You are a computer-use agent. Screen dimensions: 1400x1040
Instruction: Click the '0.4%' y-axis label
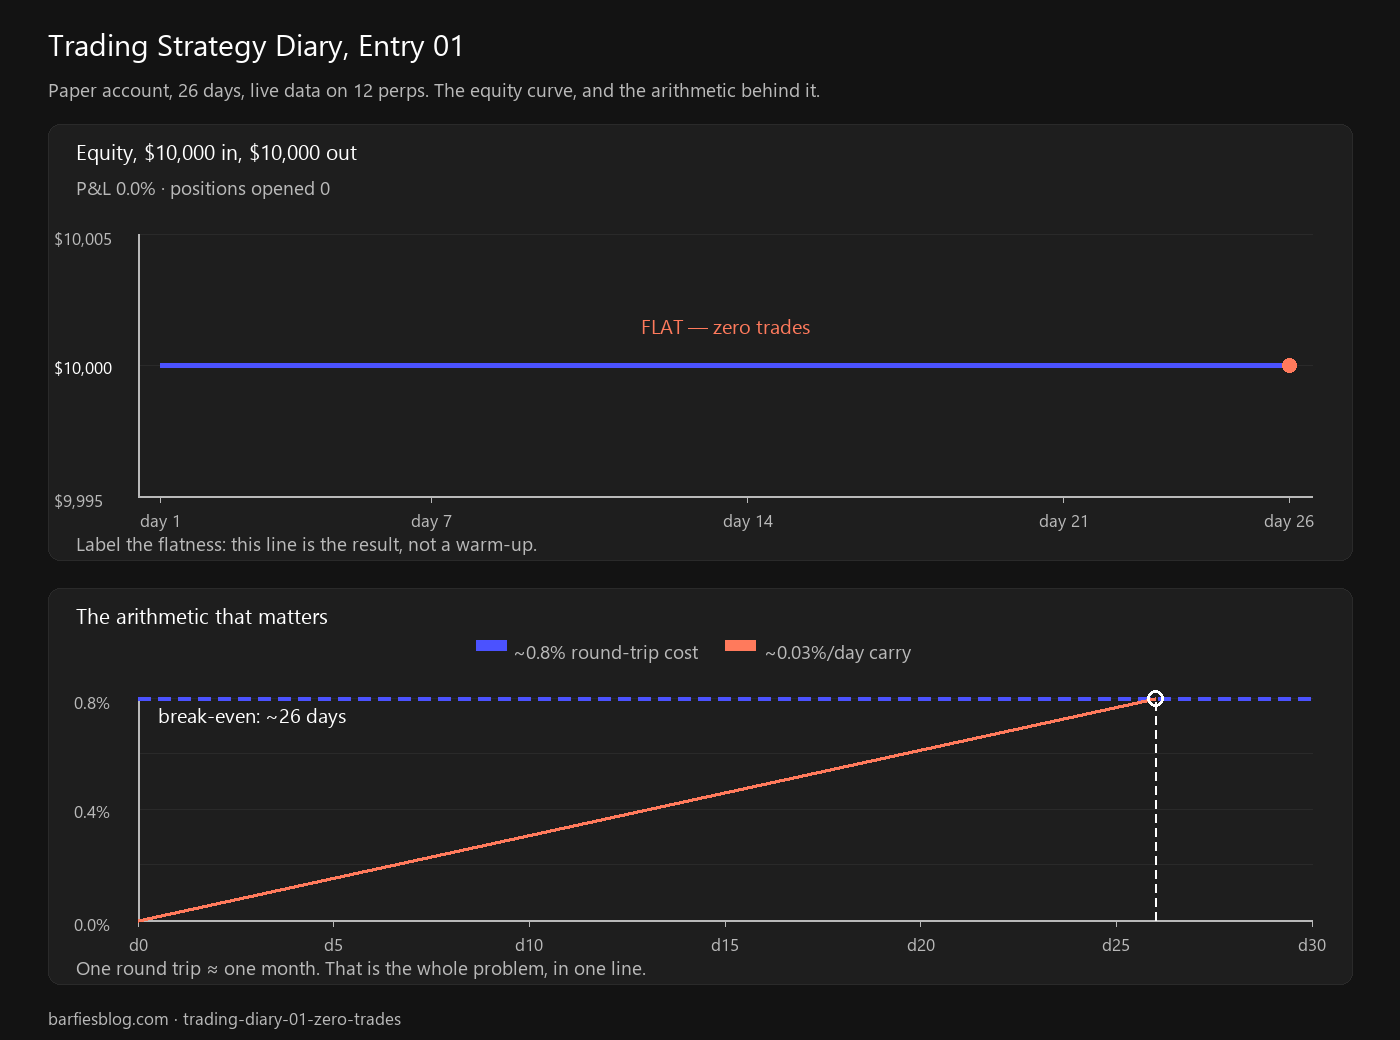pyautogui.click(x=92, y=812)
